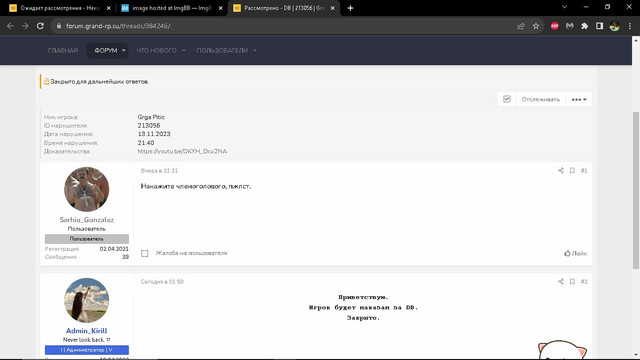Open Serhio_Gonzalez profile name link

click(x=87, y=220)
